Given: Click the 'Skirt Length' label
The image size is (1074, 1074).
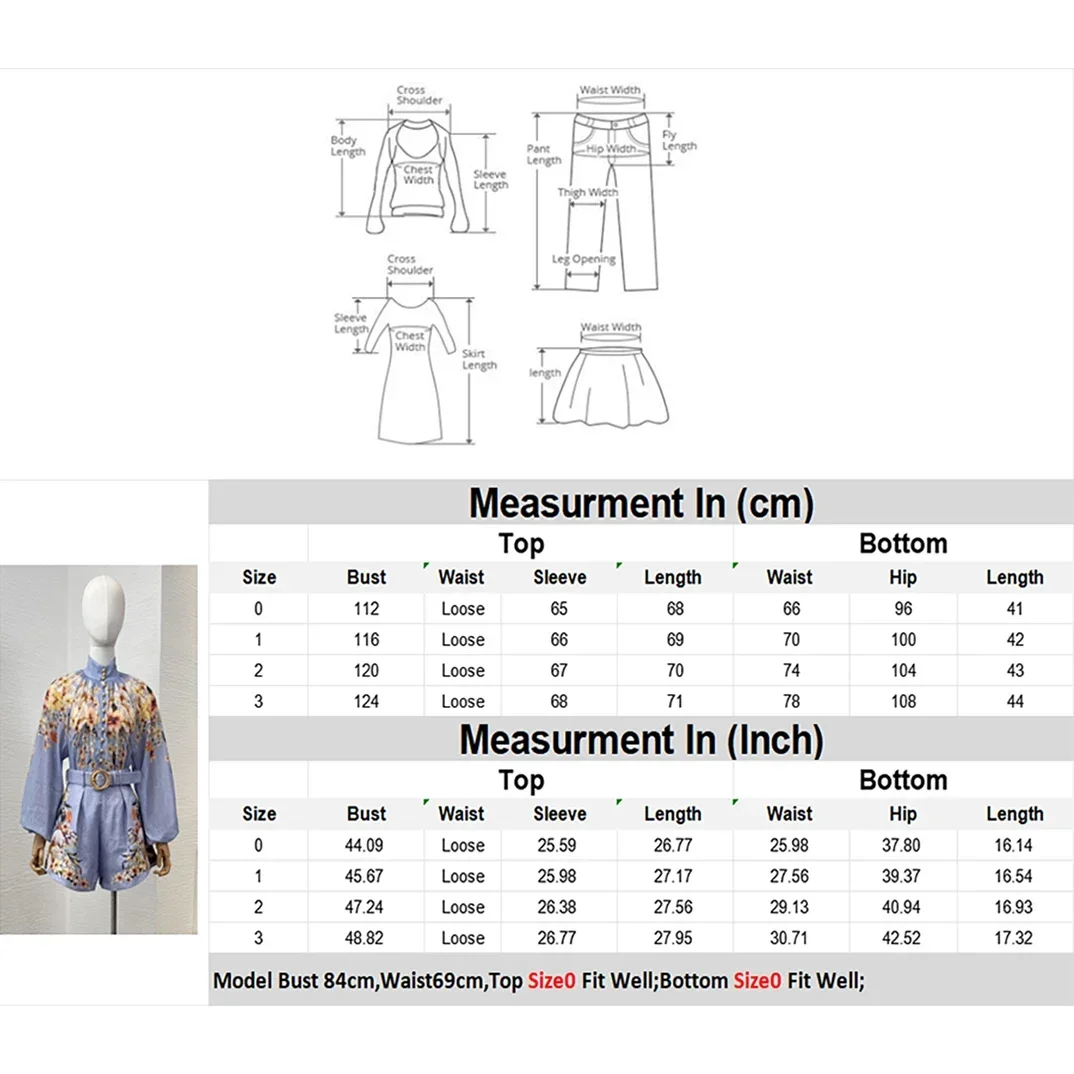Looking at the screenshot, I should tap(479, 360).
